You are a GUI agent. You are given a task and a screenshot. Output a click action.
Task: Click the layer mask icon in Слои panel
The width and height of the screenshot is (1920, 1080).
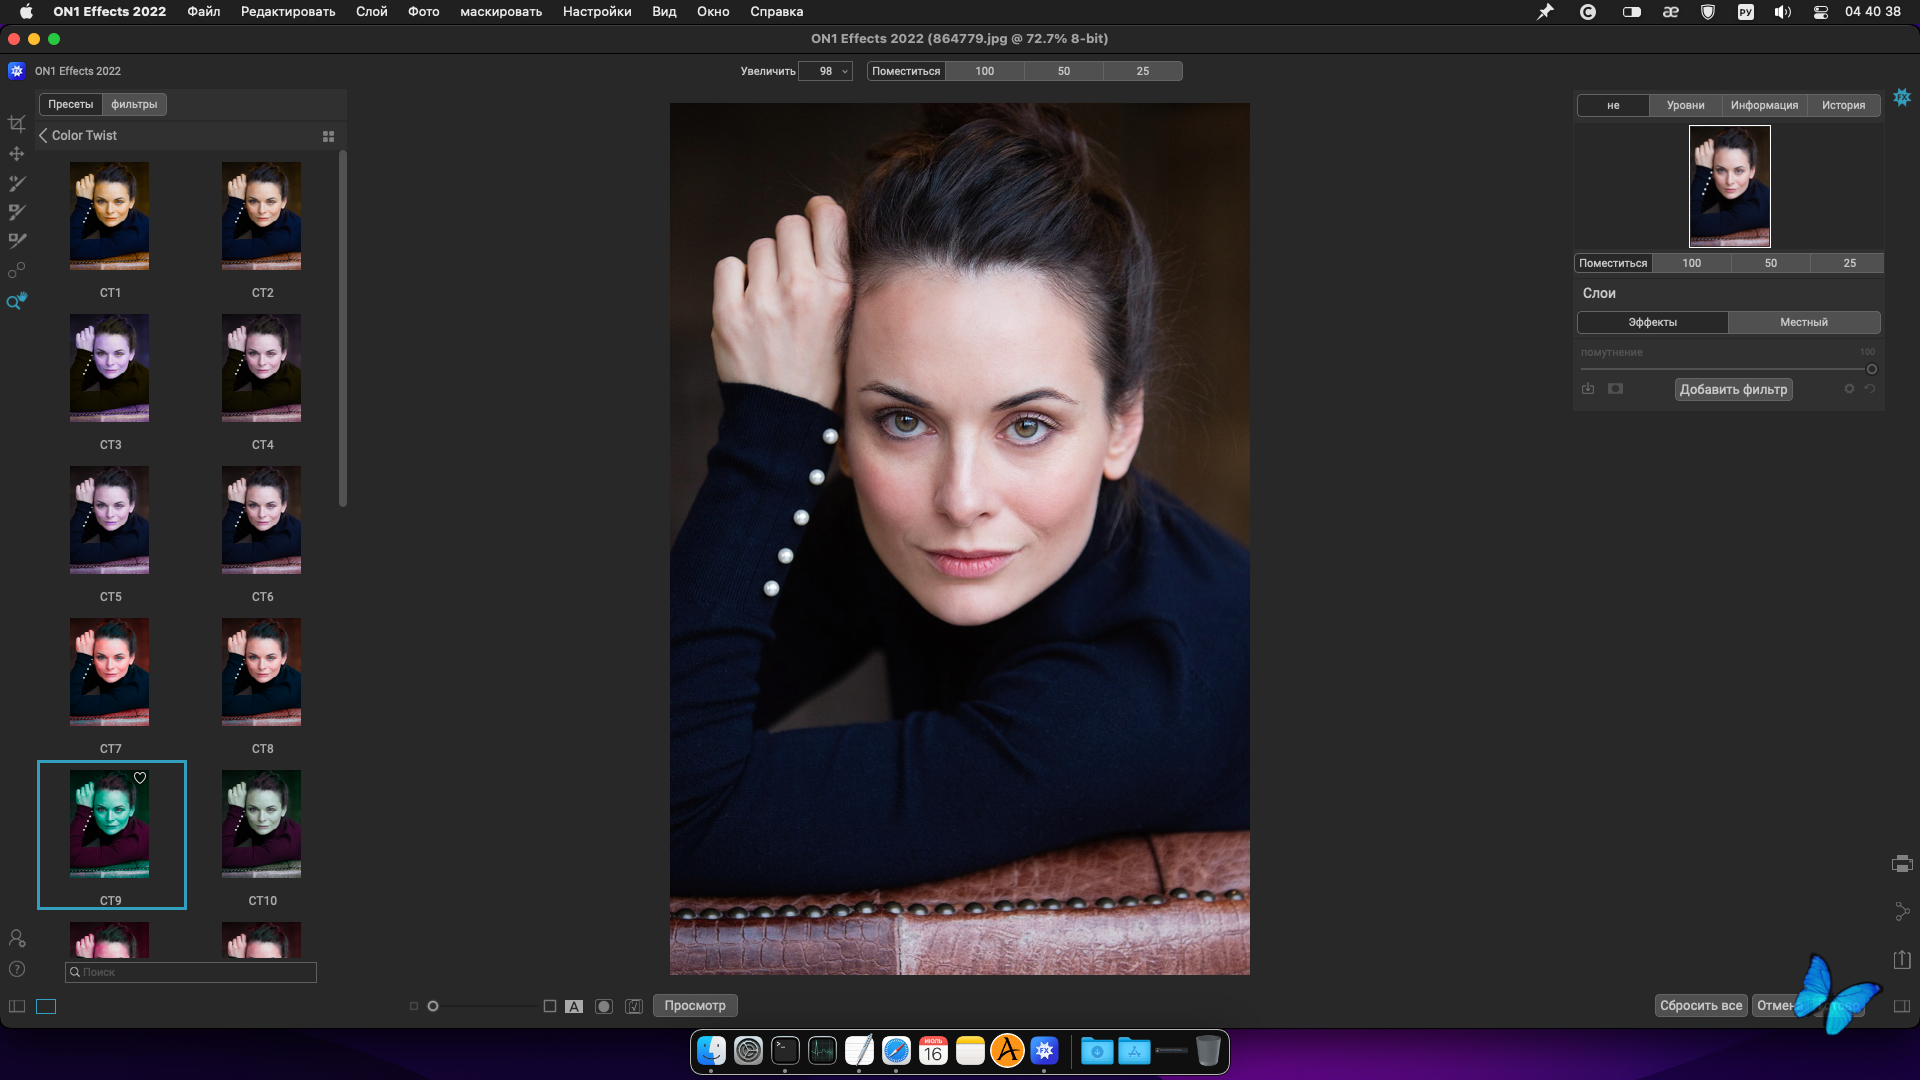click(1615, 389)
